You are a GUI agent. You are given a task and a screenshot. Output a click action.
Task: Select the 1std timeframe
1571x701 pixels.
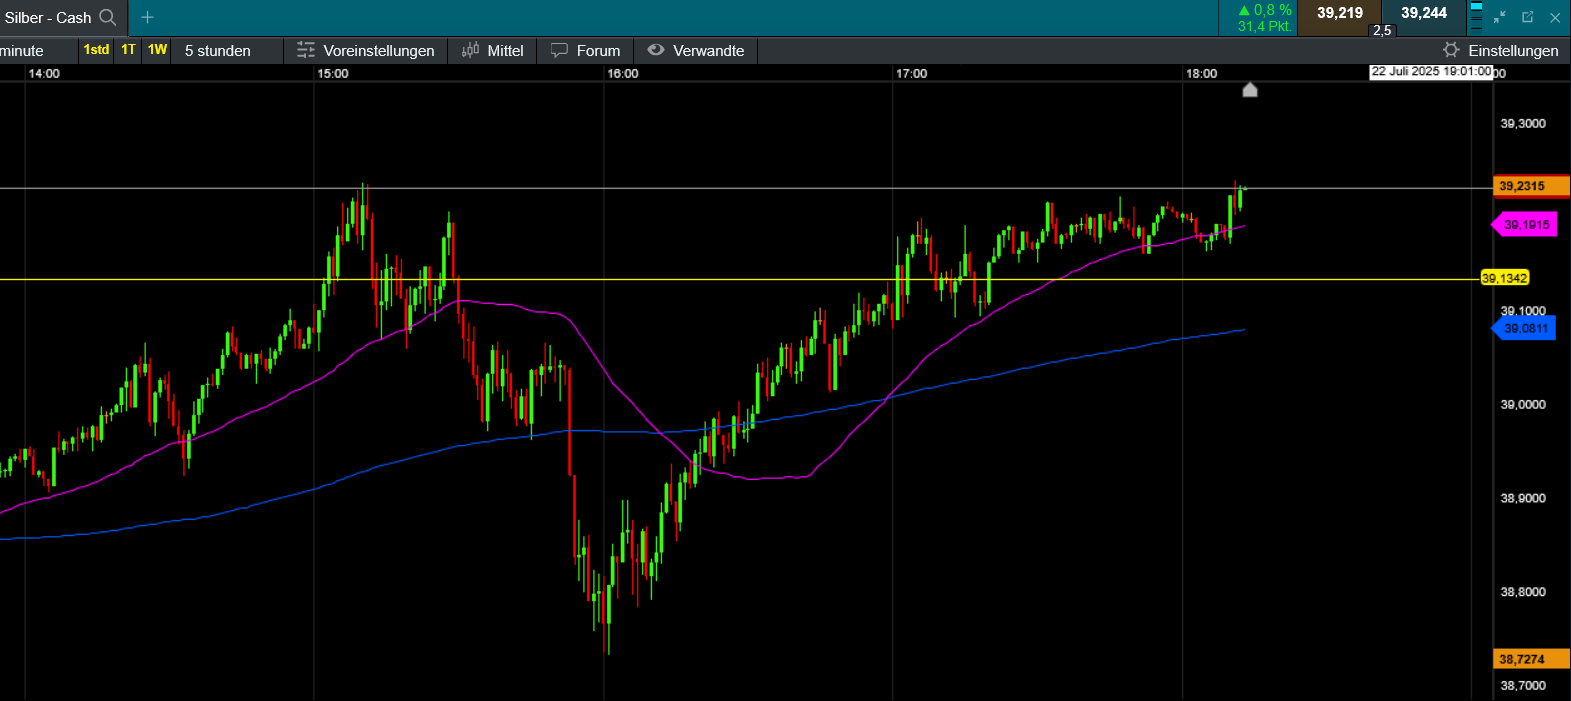pyautogui.click(x=96, y=50)
